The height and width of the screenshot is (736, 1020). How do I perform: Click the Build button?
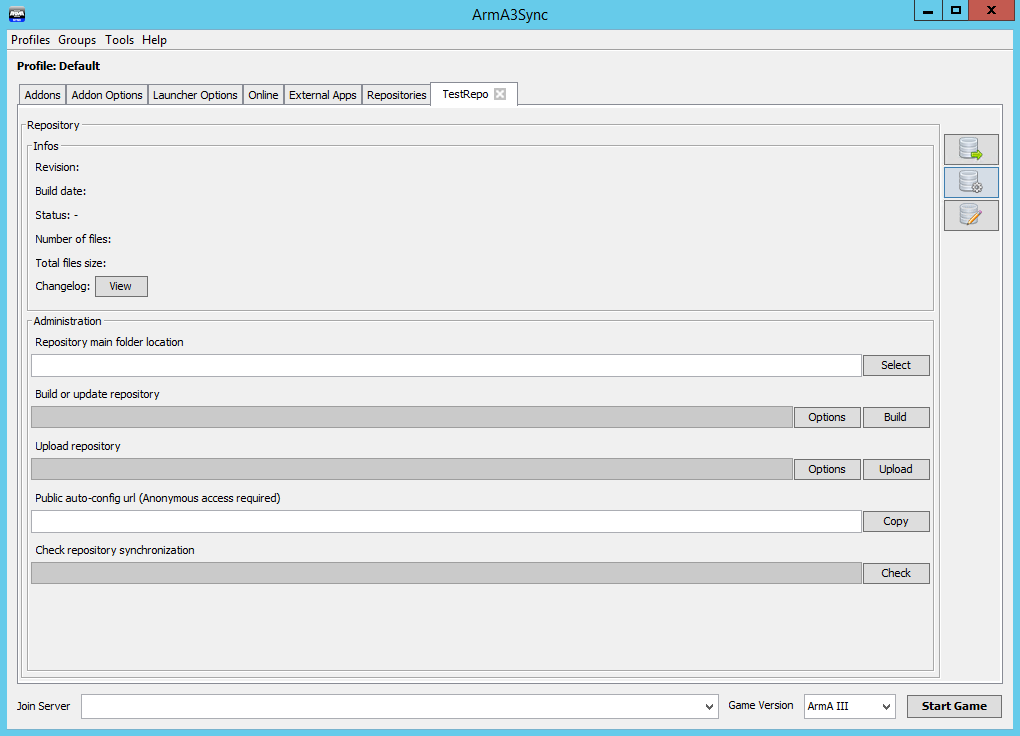(x=896, y=417)
